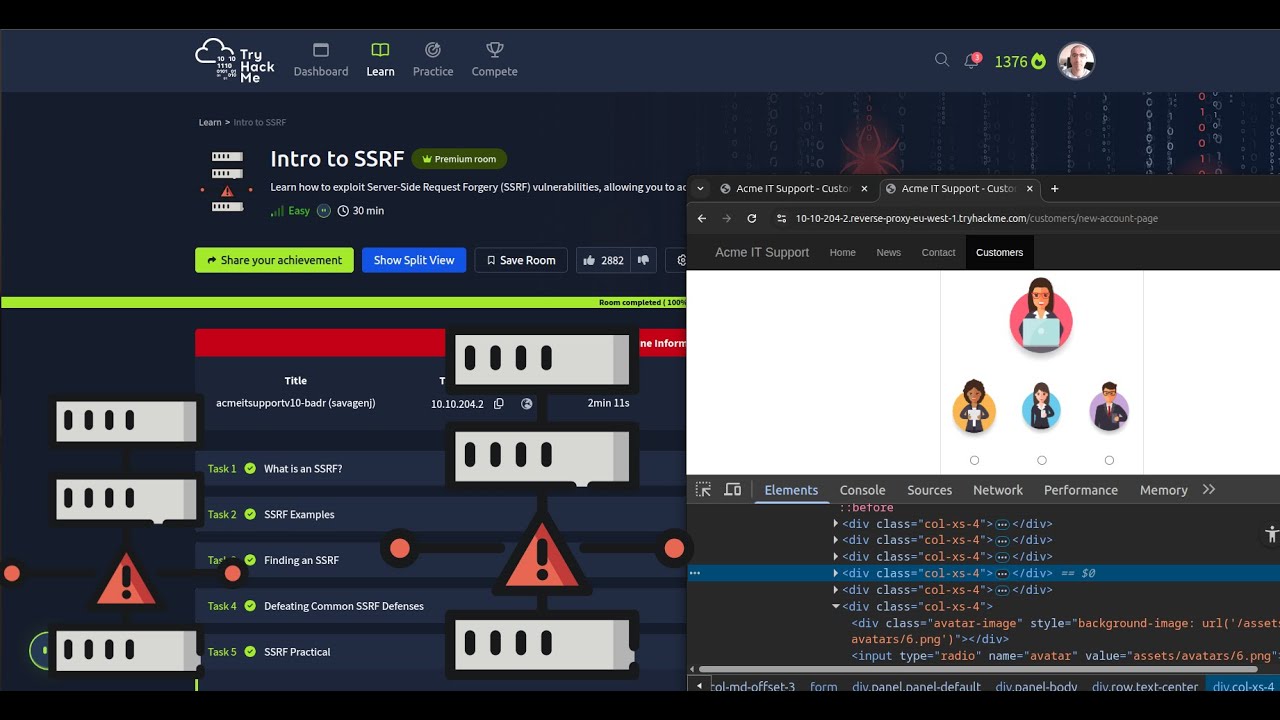The height and width of the screenshot is (720, 1280).
Task: Open the News link in the Acme navbar
Action: [x=888, y=252]
